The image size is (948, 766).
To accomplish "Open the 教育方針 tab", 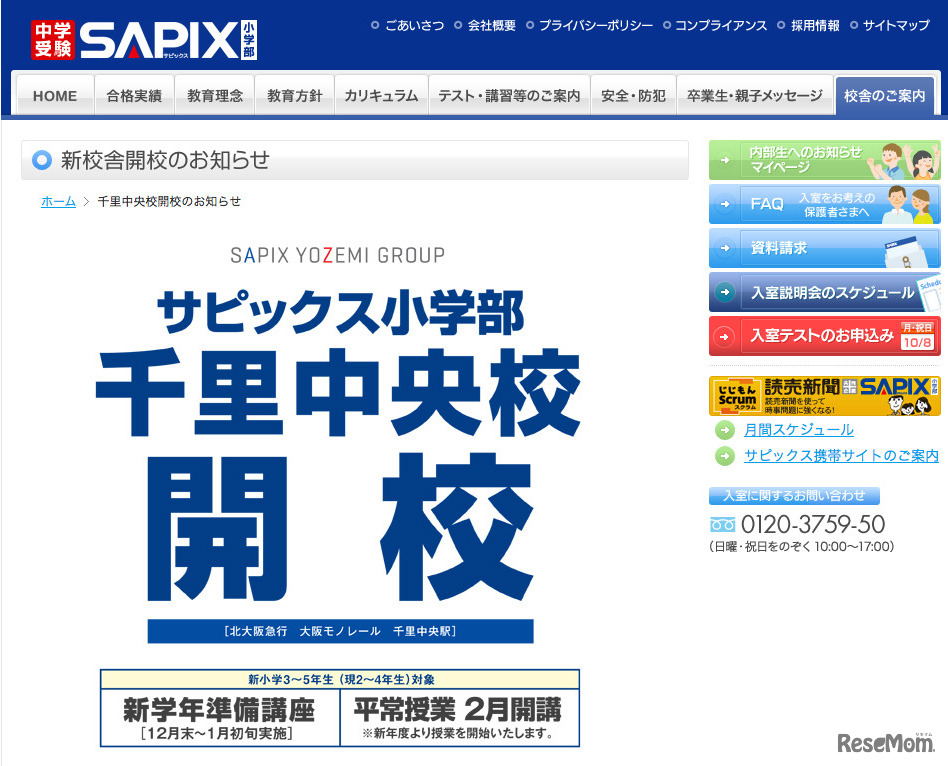I will tap(294, 95).
